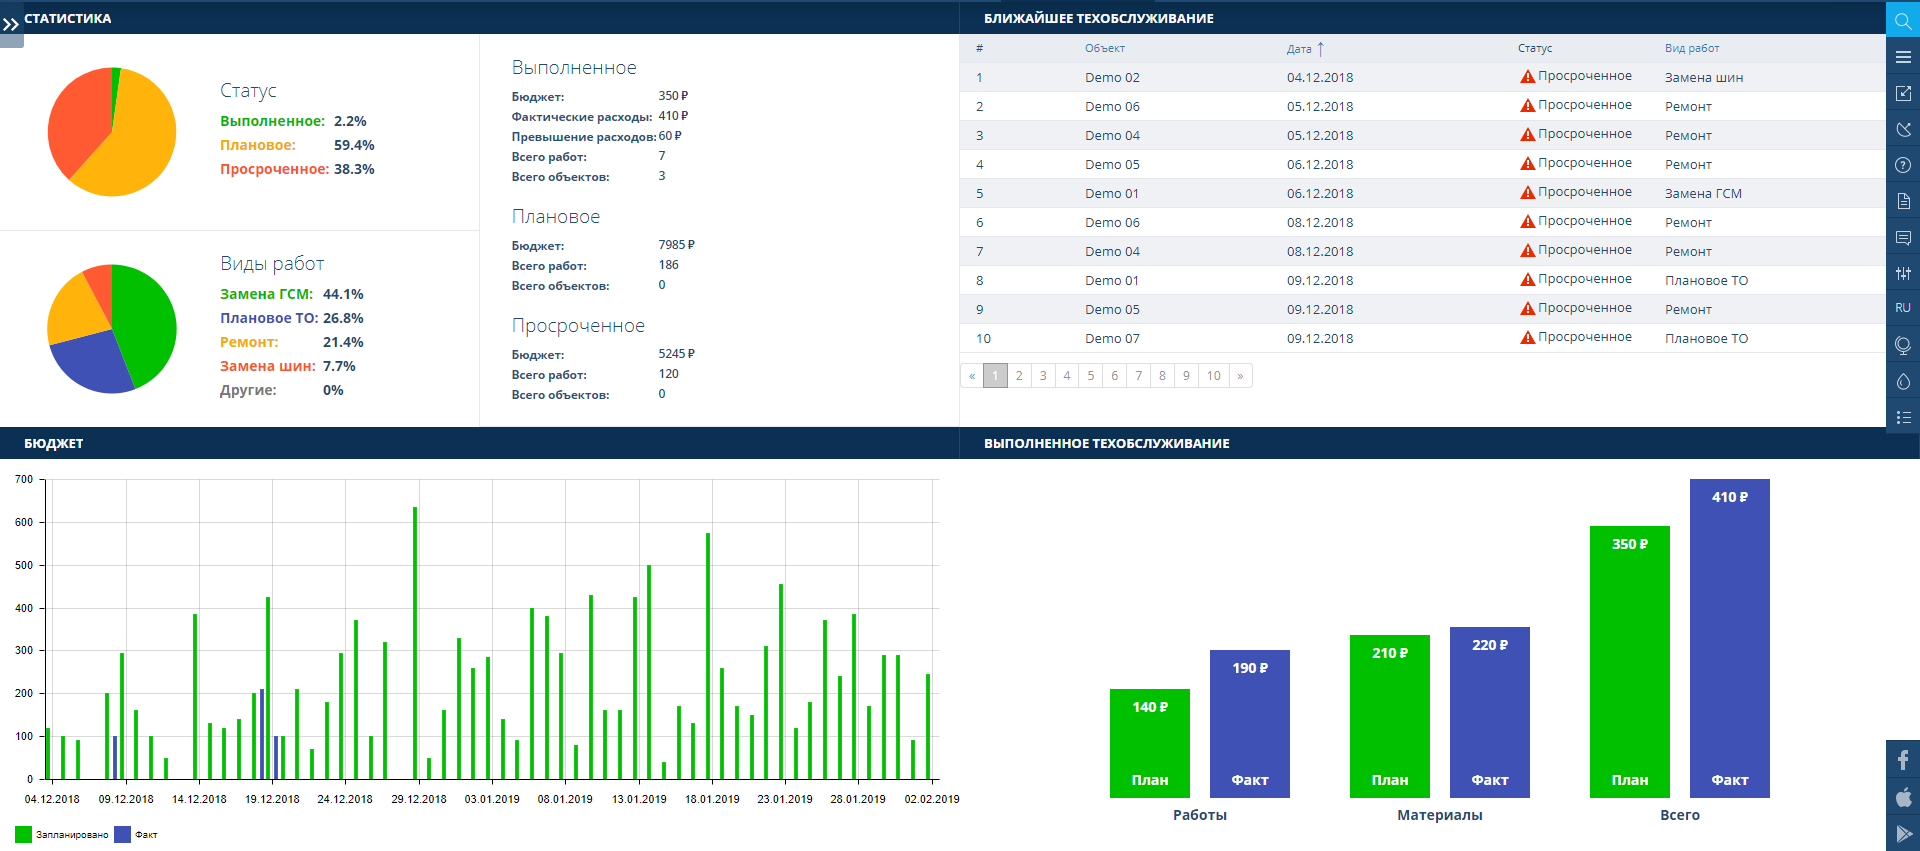This screenshot has height=851, width=1920.
Task: Click Замена ГСМ: 44.1% legend entry
Action: click(x=291, y=294)
